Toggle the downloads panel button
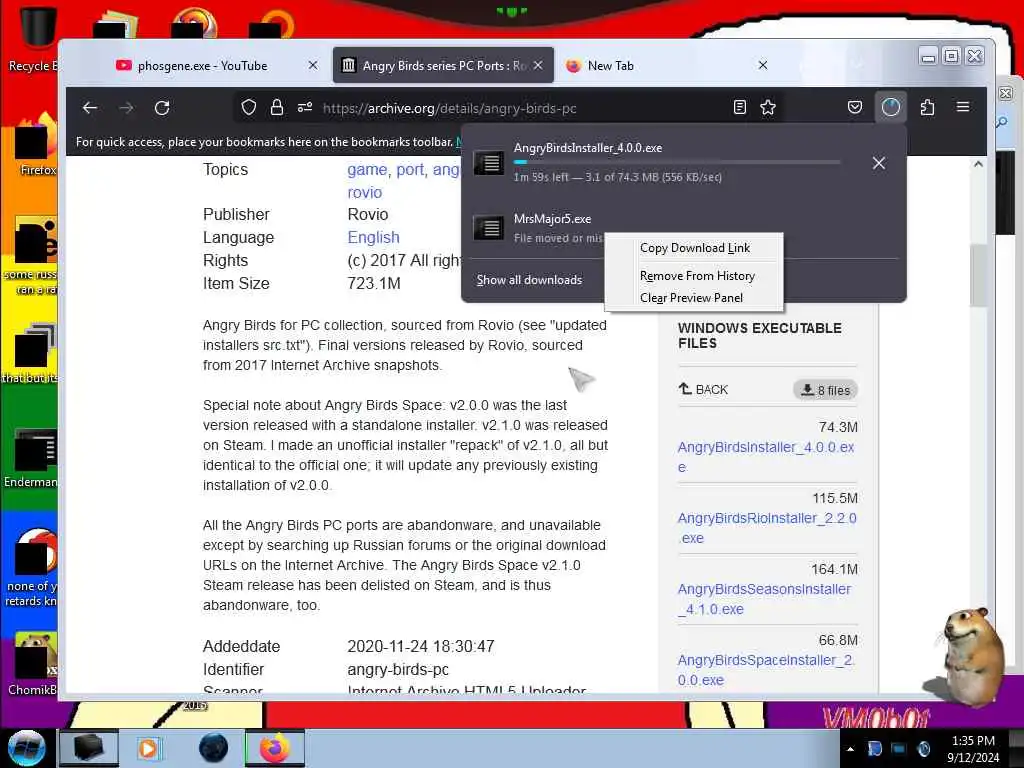The image size is (1024, 768). (891, 107)
